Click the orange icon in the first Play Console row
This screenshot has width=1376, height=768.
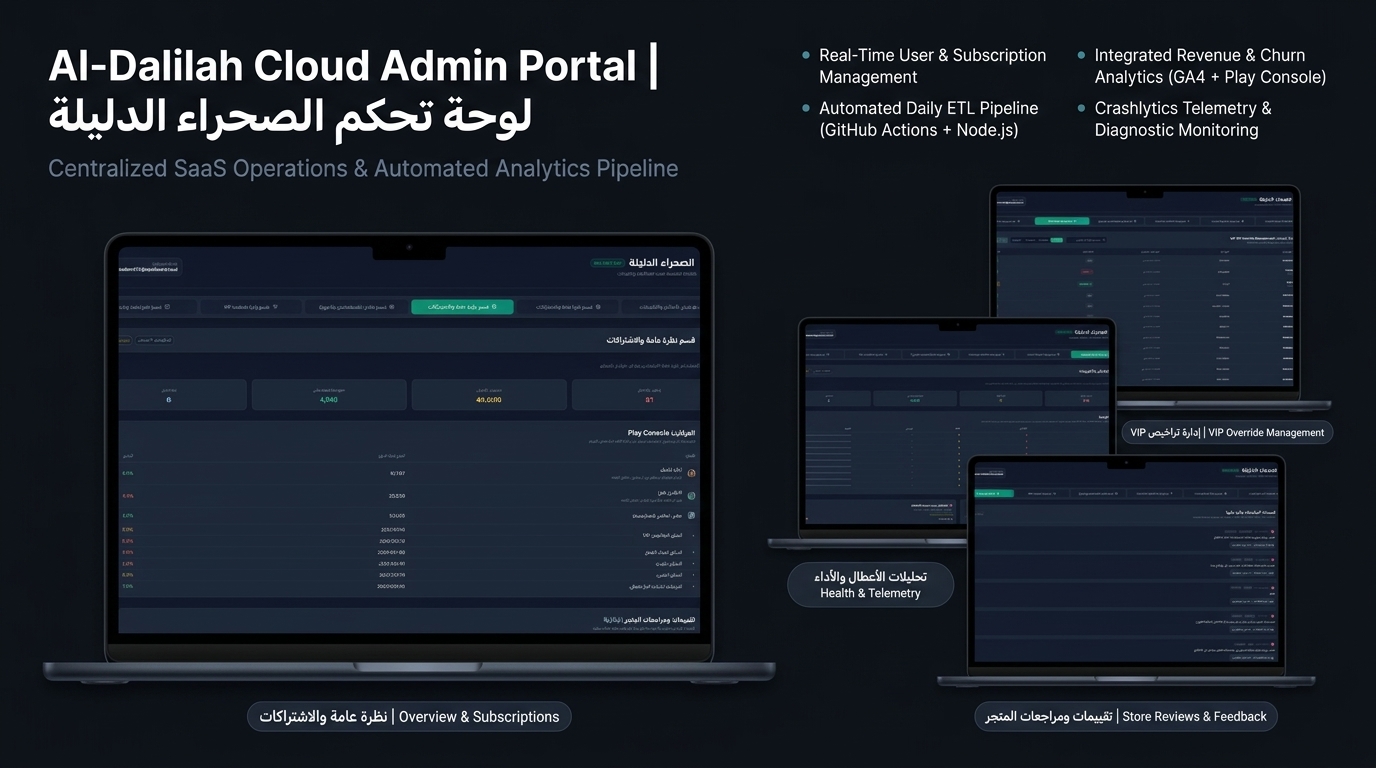(x=692, y=473)
